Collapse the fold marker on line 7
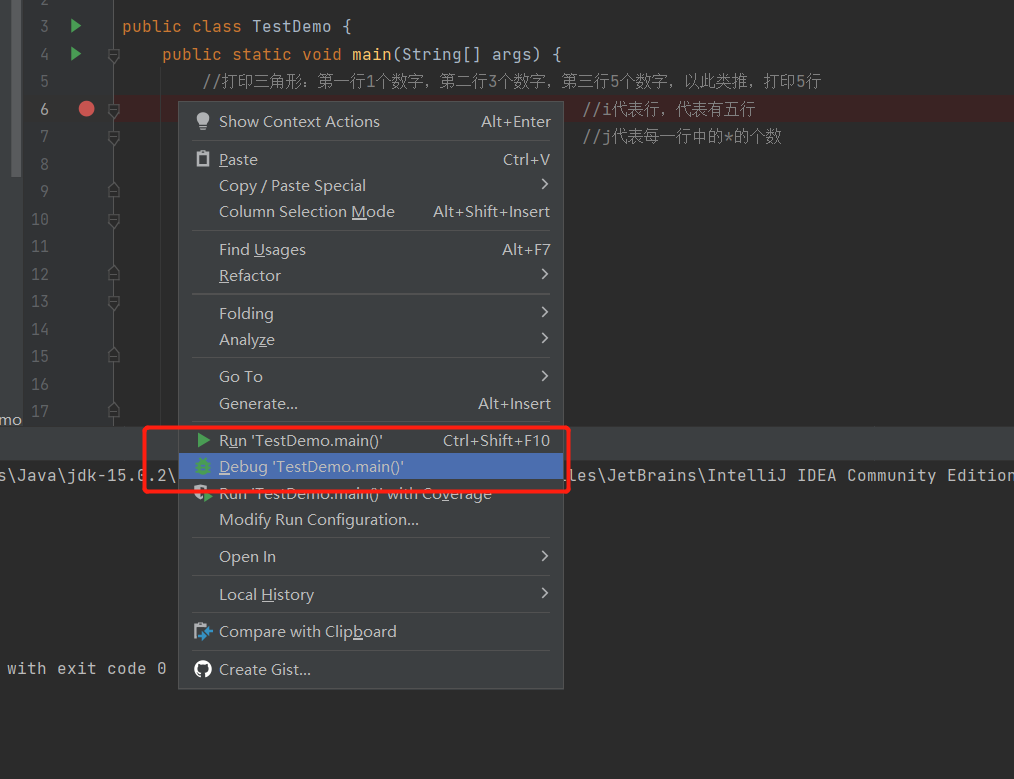The image size is (1014, 779). pyautogui.click(x=114, y=138)
